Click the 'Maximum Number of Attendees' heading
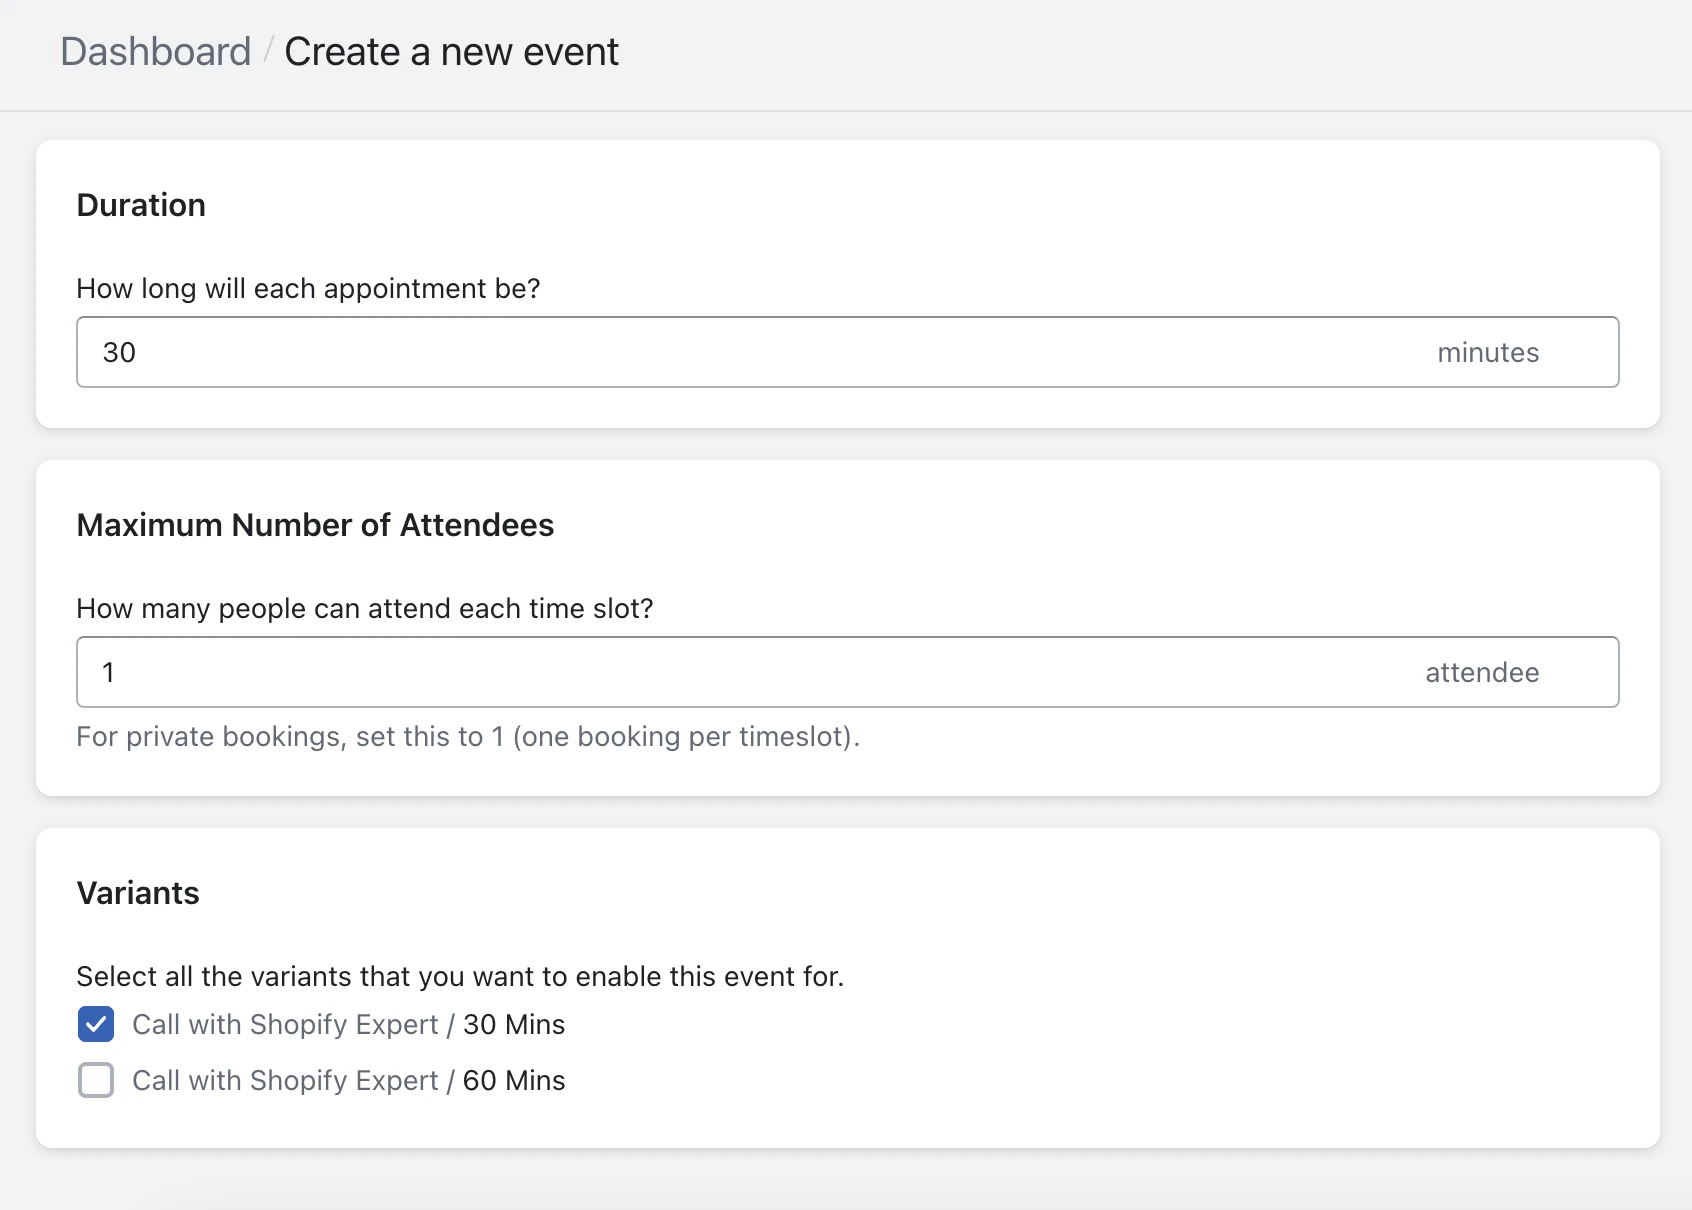Screen dimensions: 1692x1210 [x=315, y=525]
